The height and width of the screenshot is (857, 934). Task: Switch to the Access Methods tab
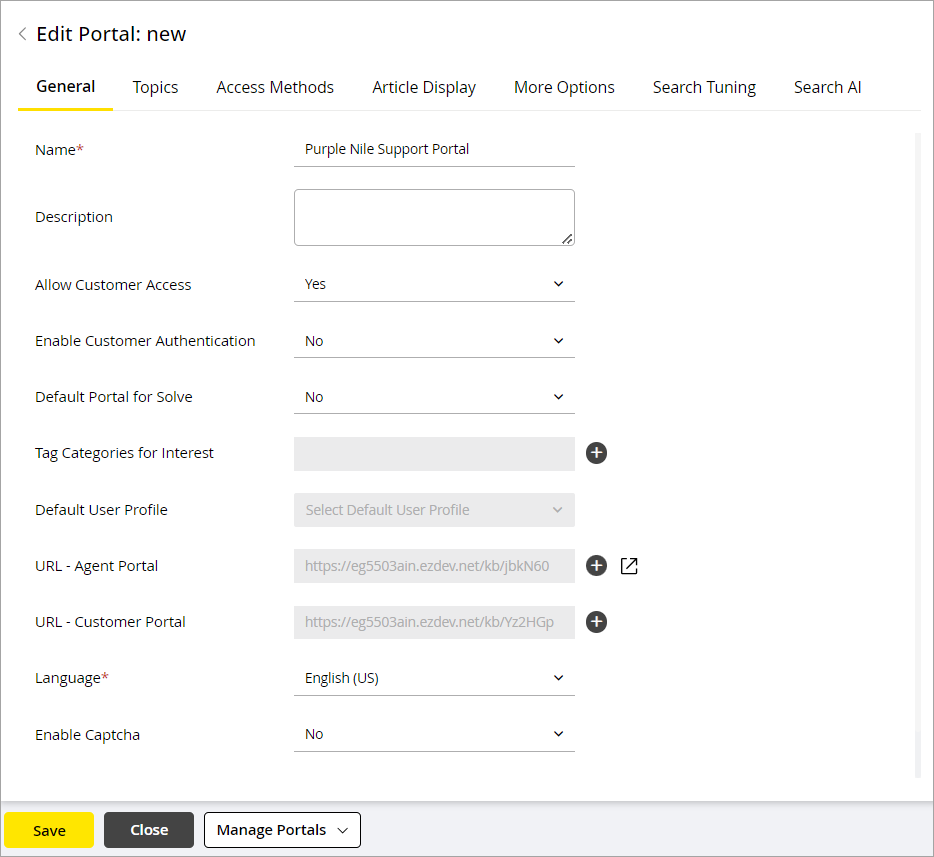pos(274,87)
